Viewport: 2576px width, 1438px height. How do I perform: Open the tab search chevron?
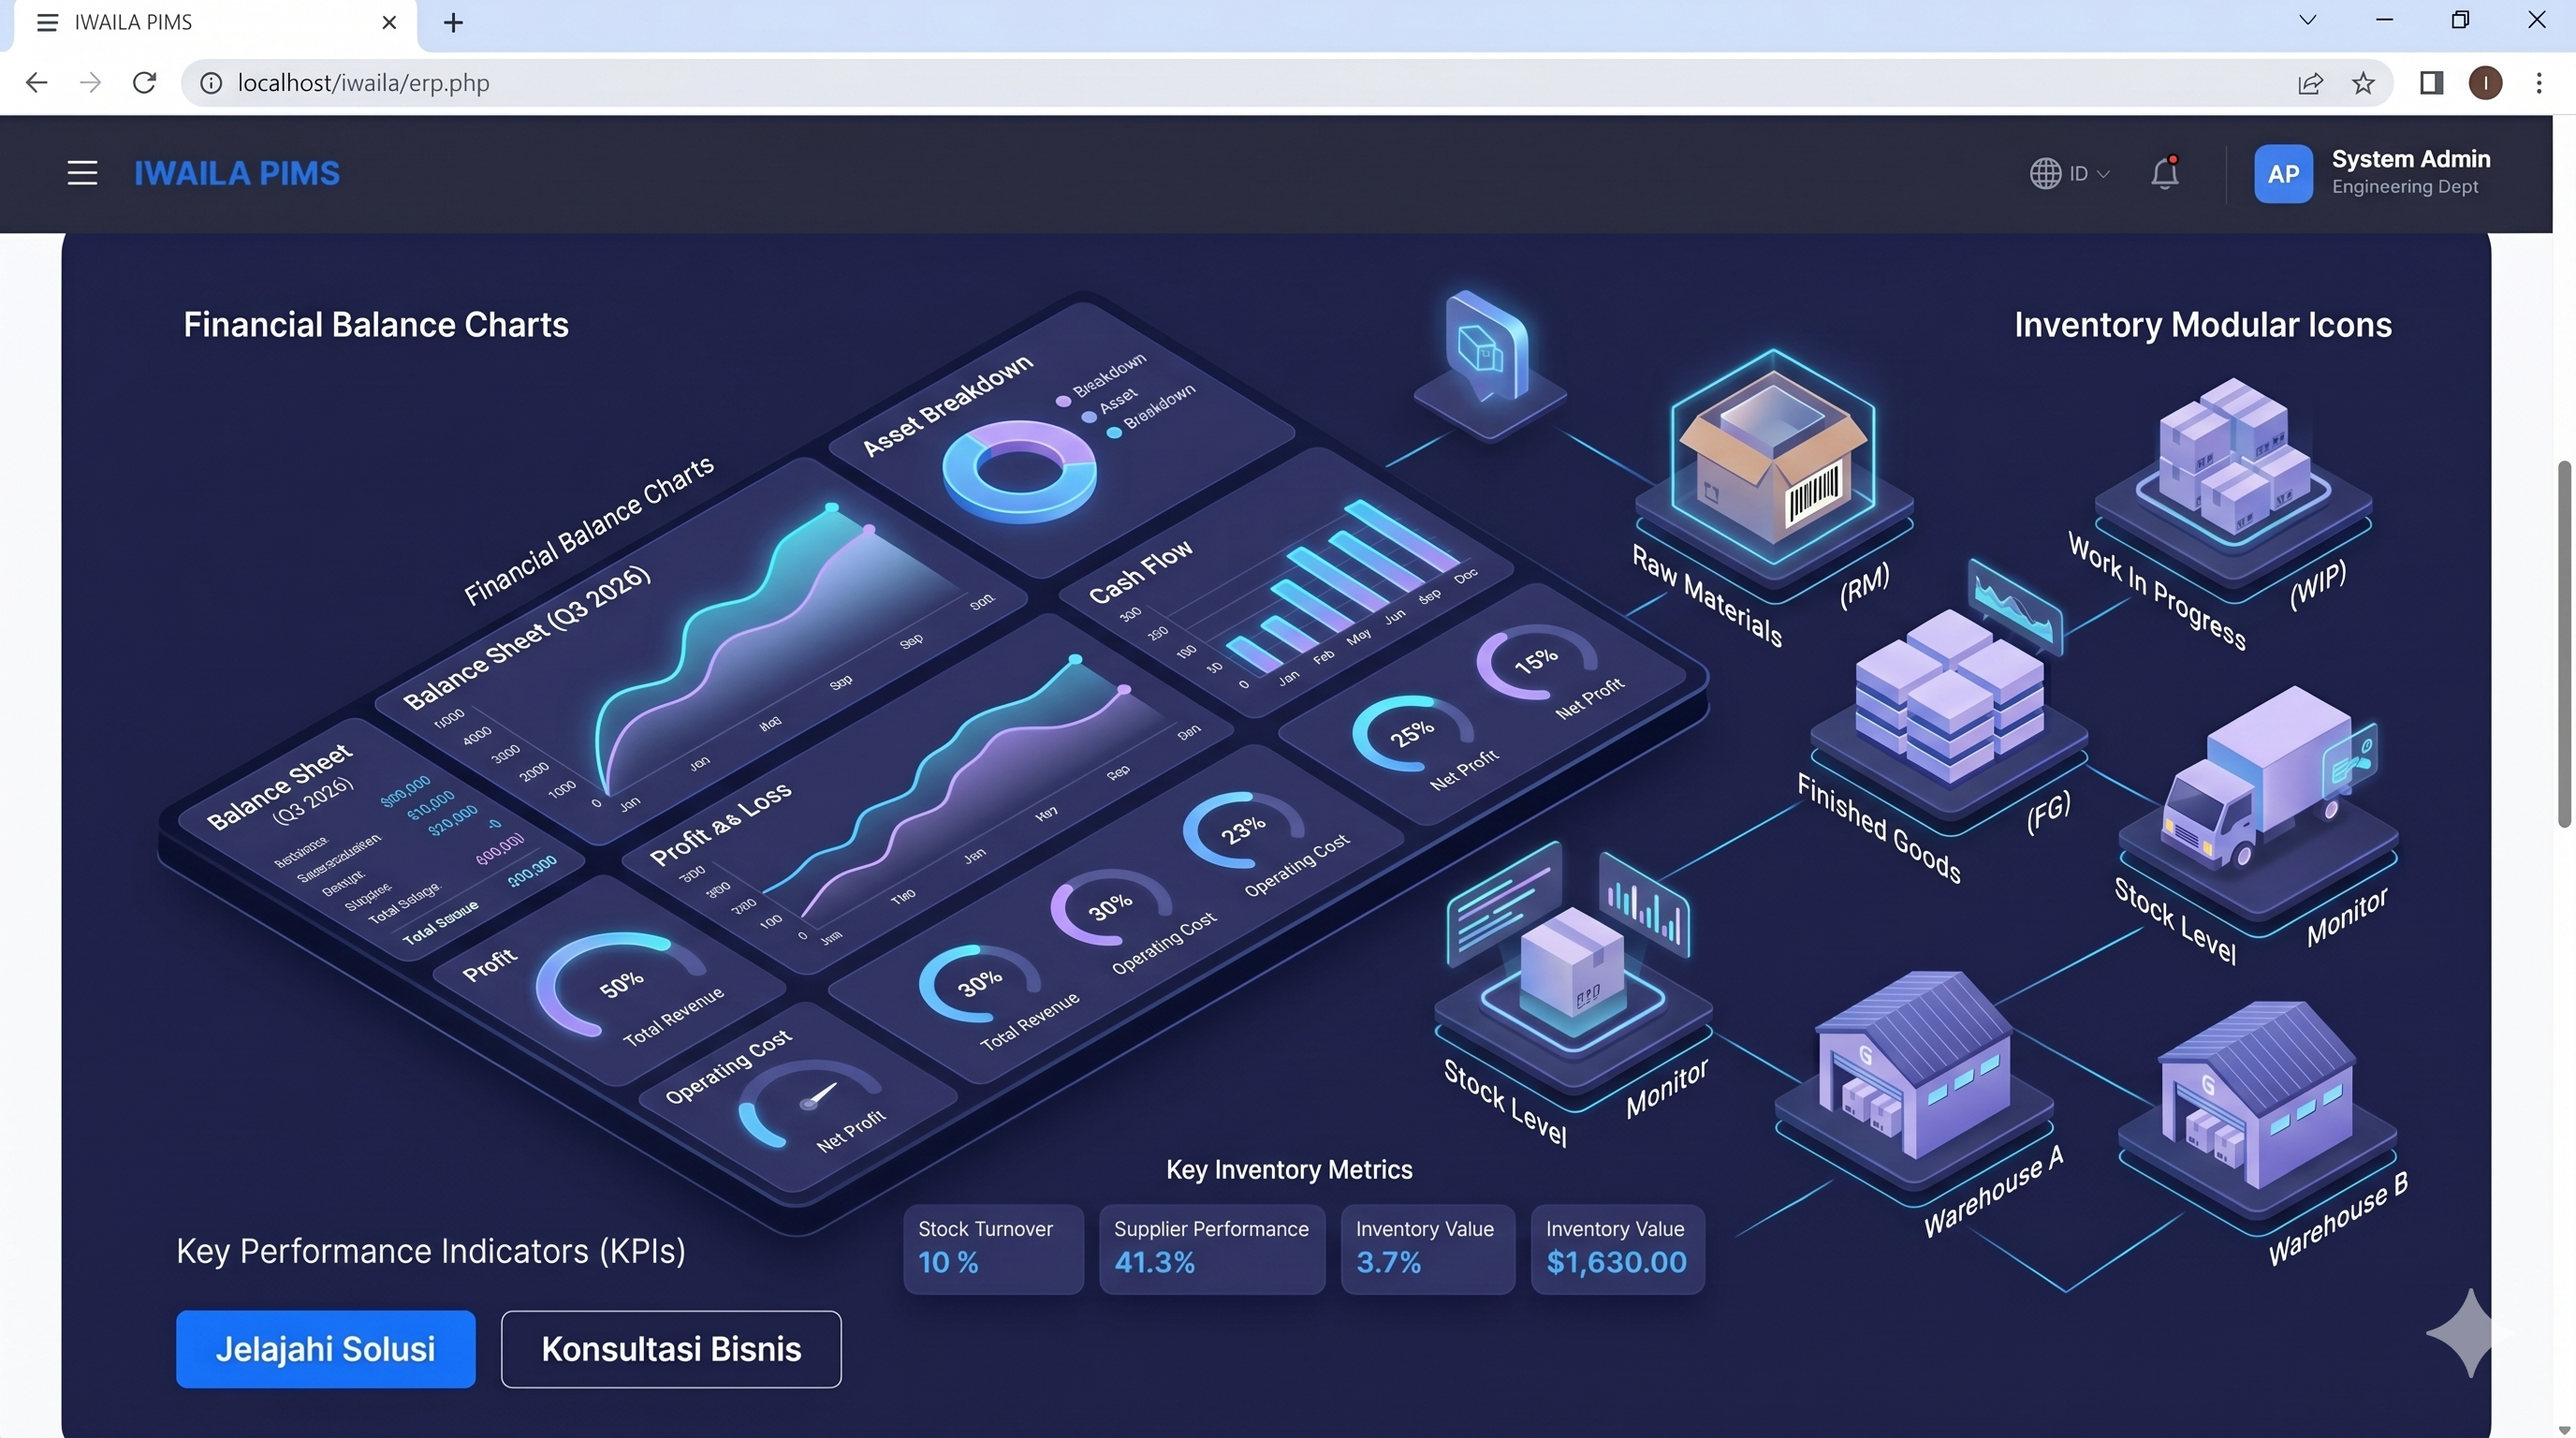tap(2308, 20)
